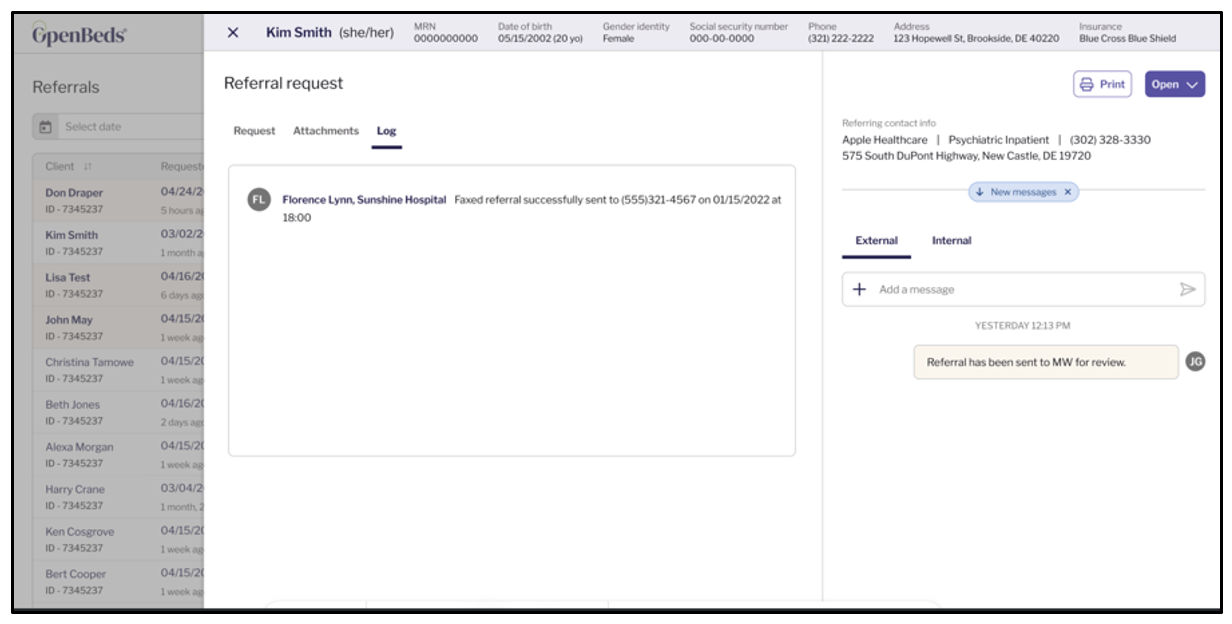Click the address 123 Hopewell St
This screenshot has width=1232, height=624.
(976, 39)
